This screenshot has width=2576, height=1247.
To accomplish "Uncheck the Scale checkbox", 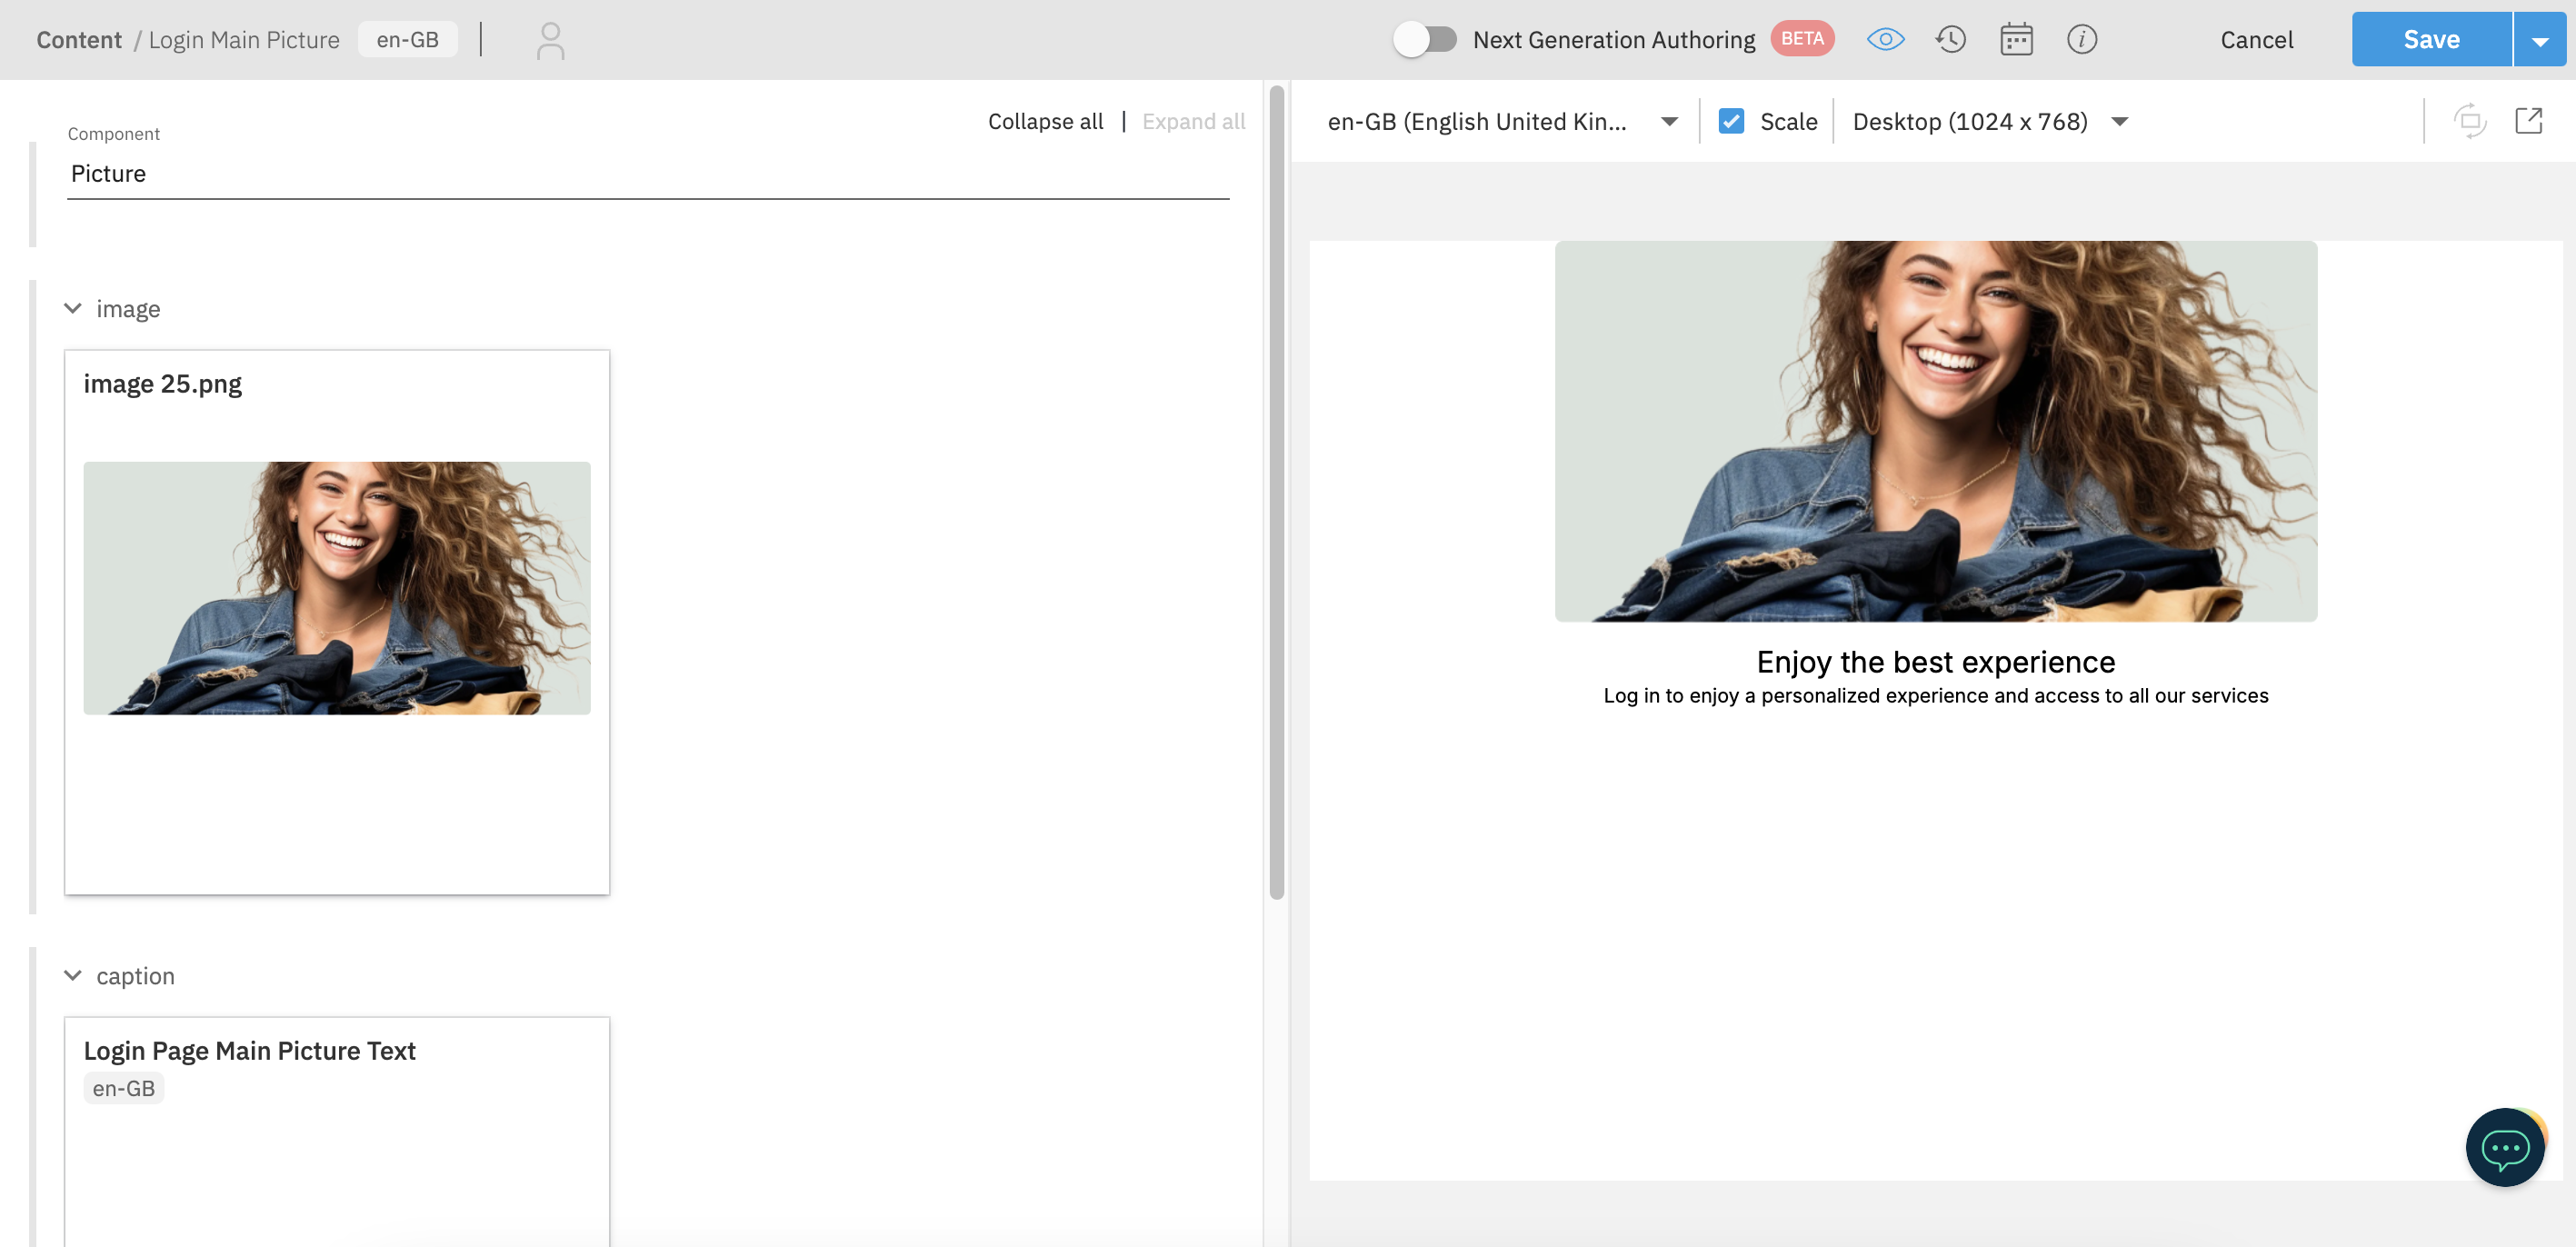I will tap(1731, 121).
